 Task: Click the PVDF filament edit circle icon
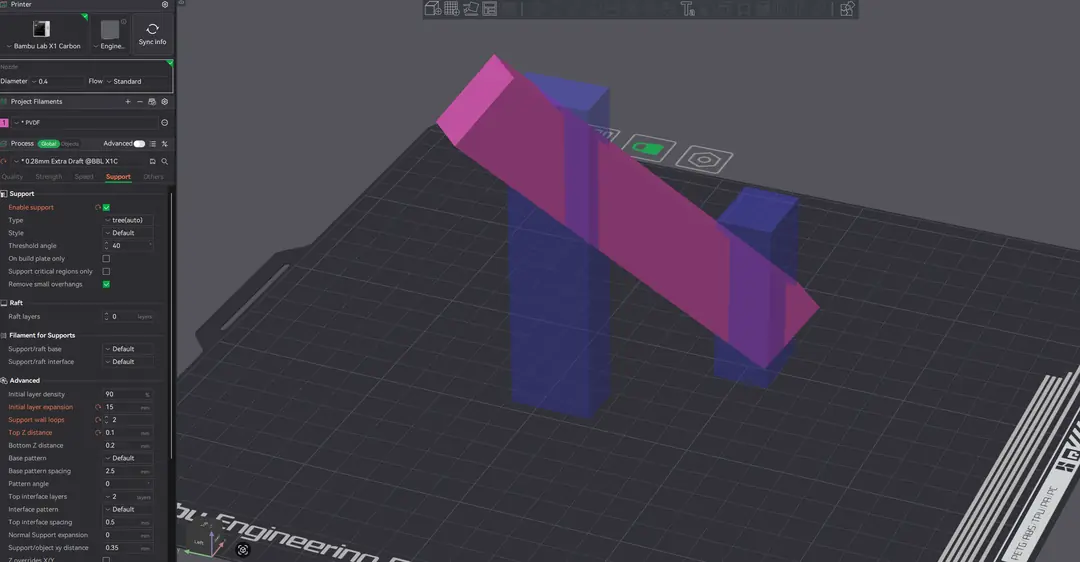point(165,123)
